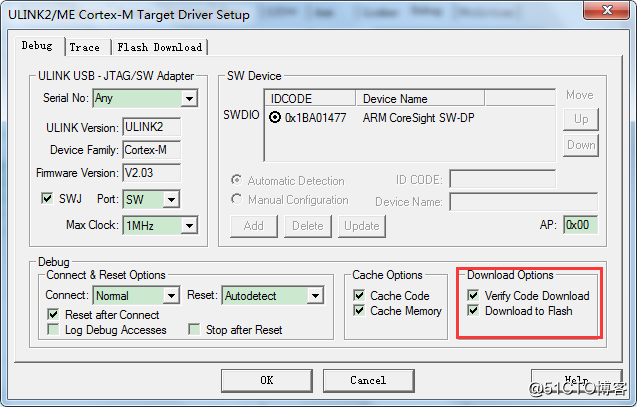Select the 0x1BA01477 device radio icon
The height and width of the screenshot is (407, 637).
[x=275, y=117]
